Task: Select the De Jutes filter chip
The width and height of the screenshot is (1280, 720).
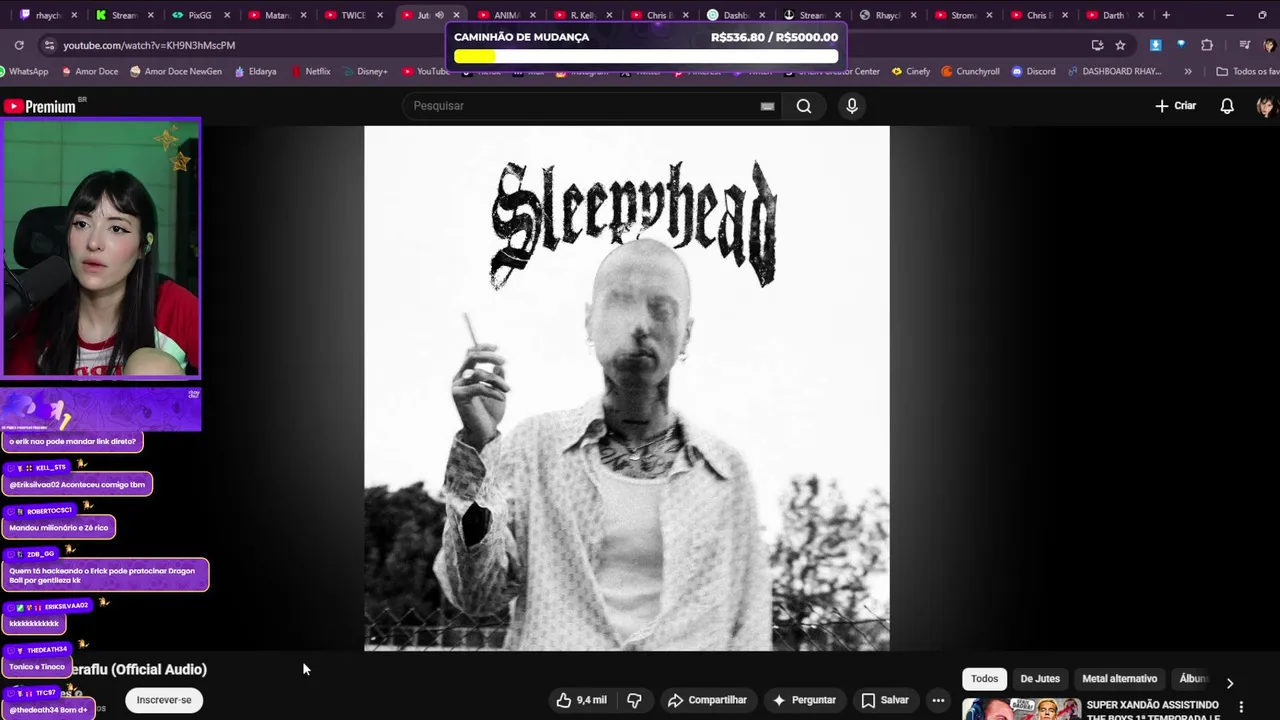Action: pos(1040,678)
